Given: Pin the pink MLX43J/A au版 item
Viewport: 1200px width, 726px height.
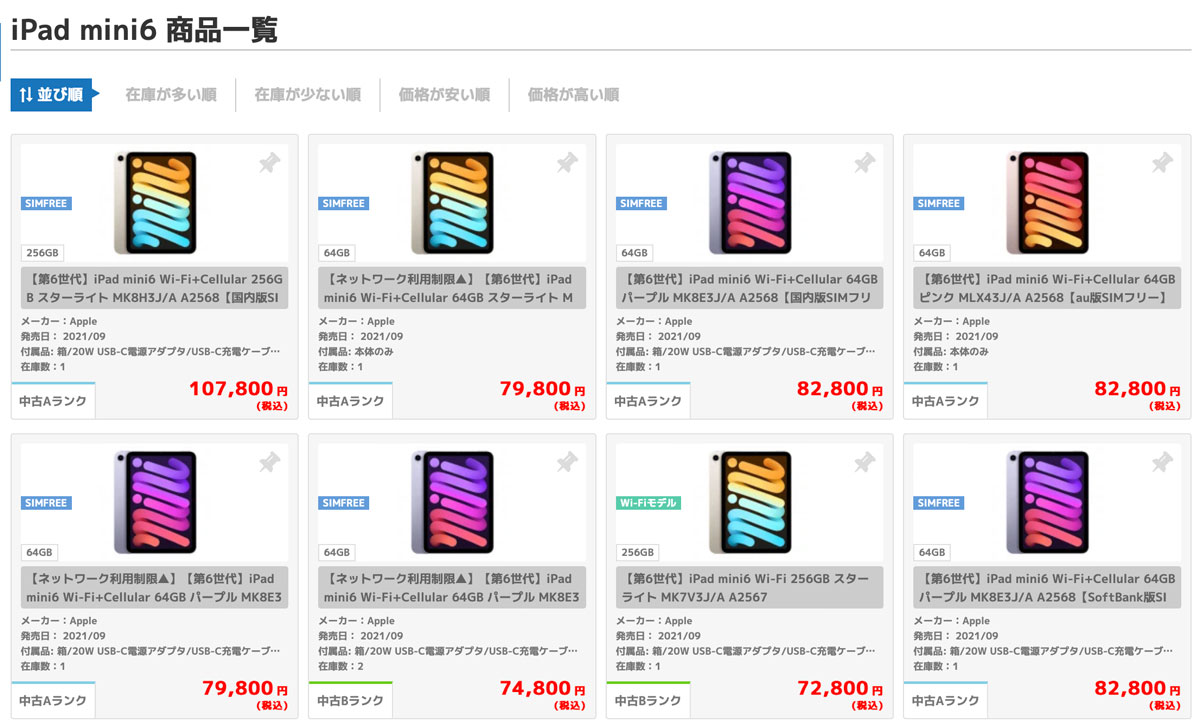Looking at the screenshot, I should tap(1162, 163).
